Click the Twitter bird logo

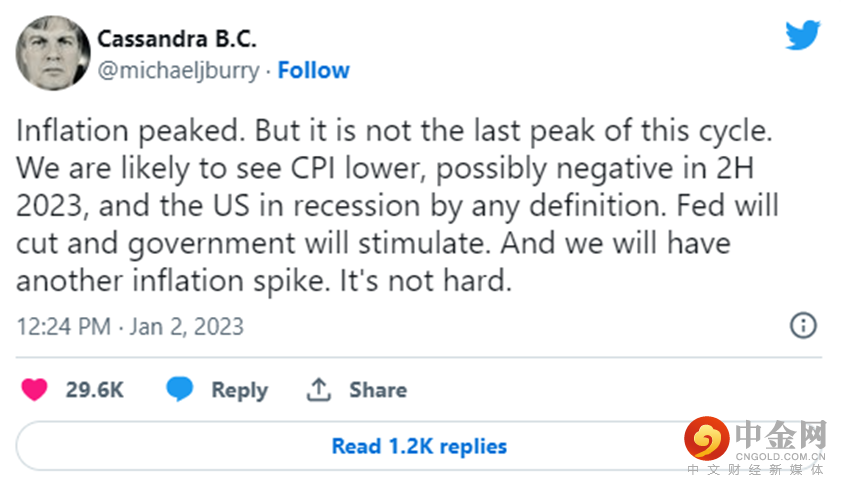click(802, 36)
